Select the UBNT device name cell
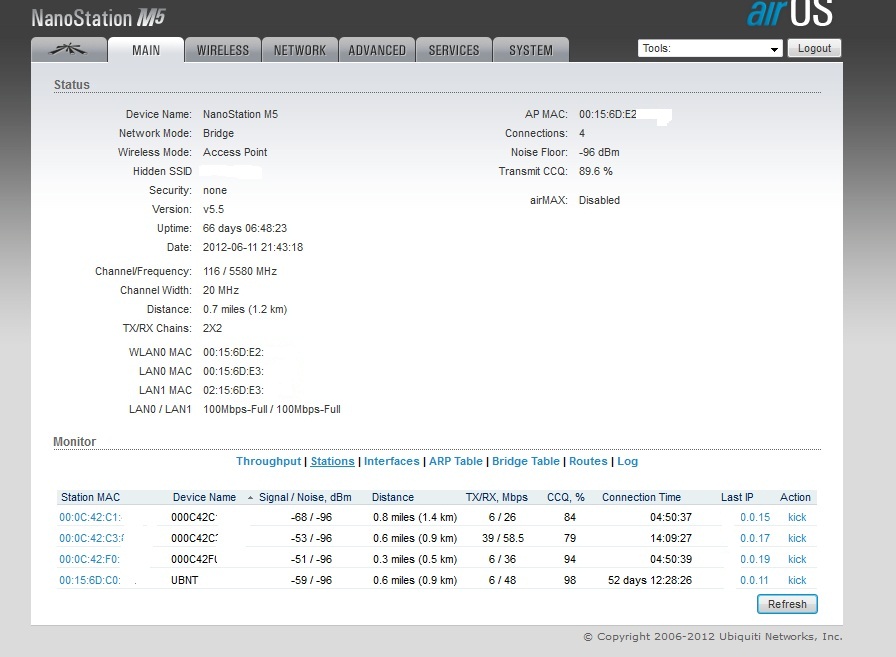This screenshot has height=657, width=896. (185, 580)
